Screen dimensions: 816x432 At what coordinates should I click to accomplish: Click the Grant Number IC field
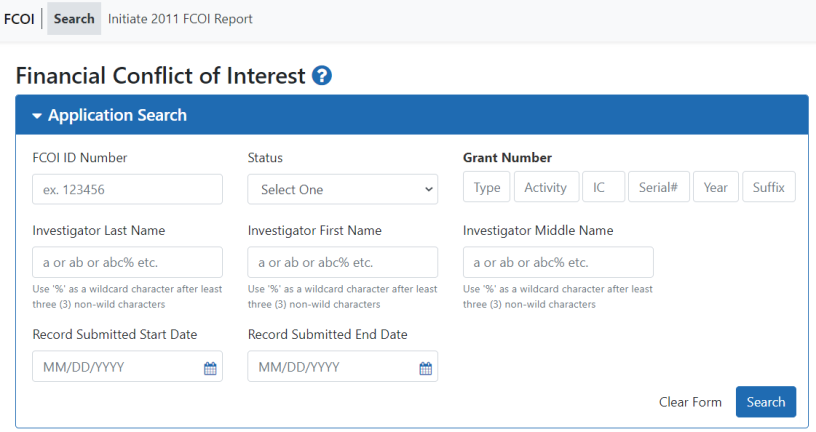tap(603, 187)
